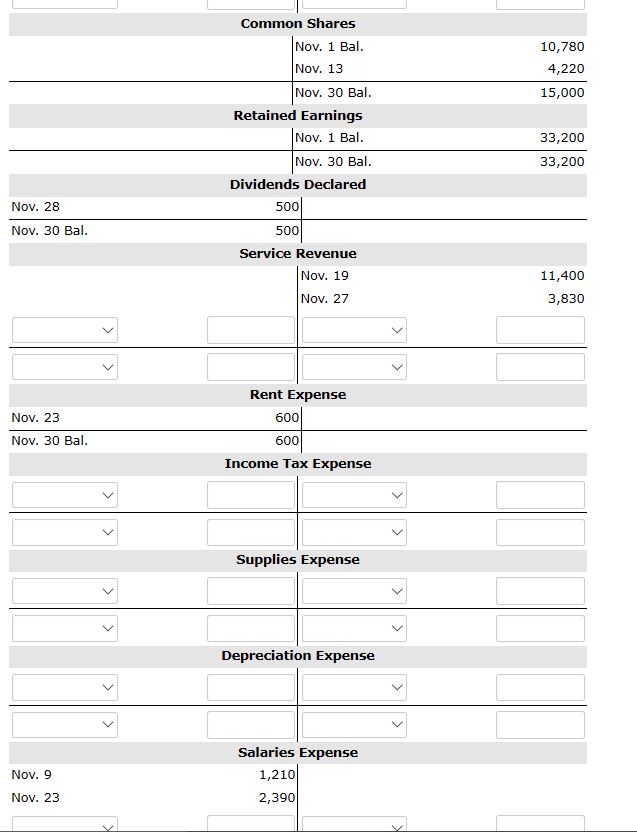
Task: Expand the first Income Tax Expense dropdown
Action: pos(65,494)
